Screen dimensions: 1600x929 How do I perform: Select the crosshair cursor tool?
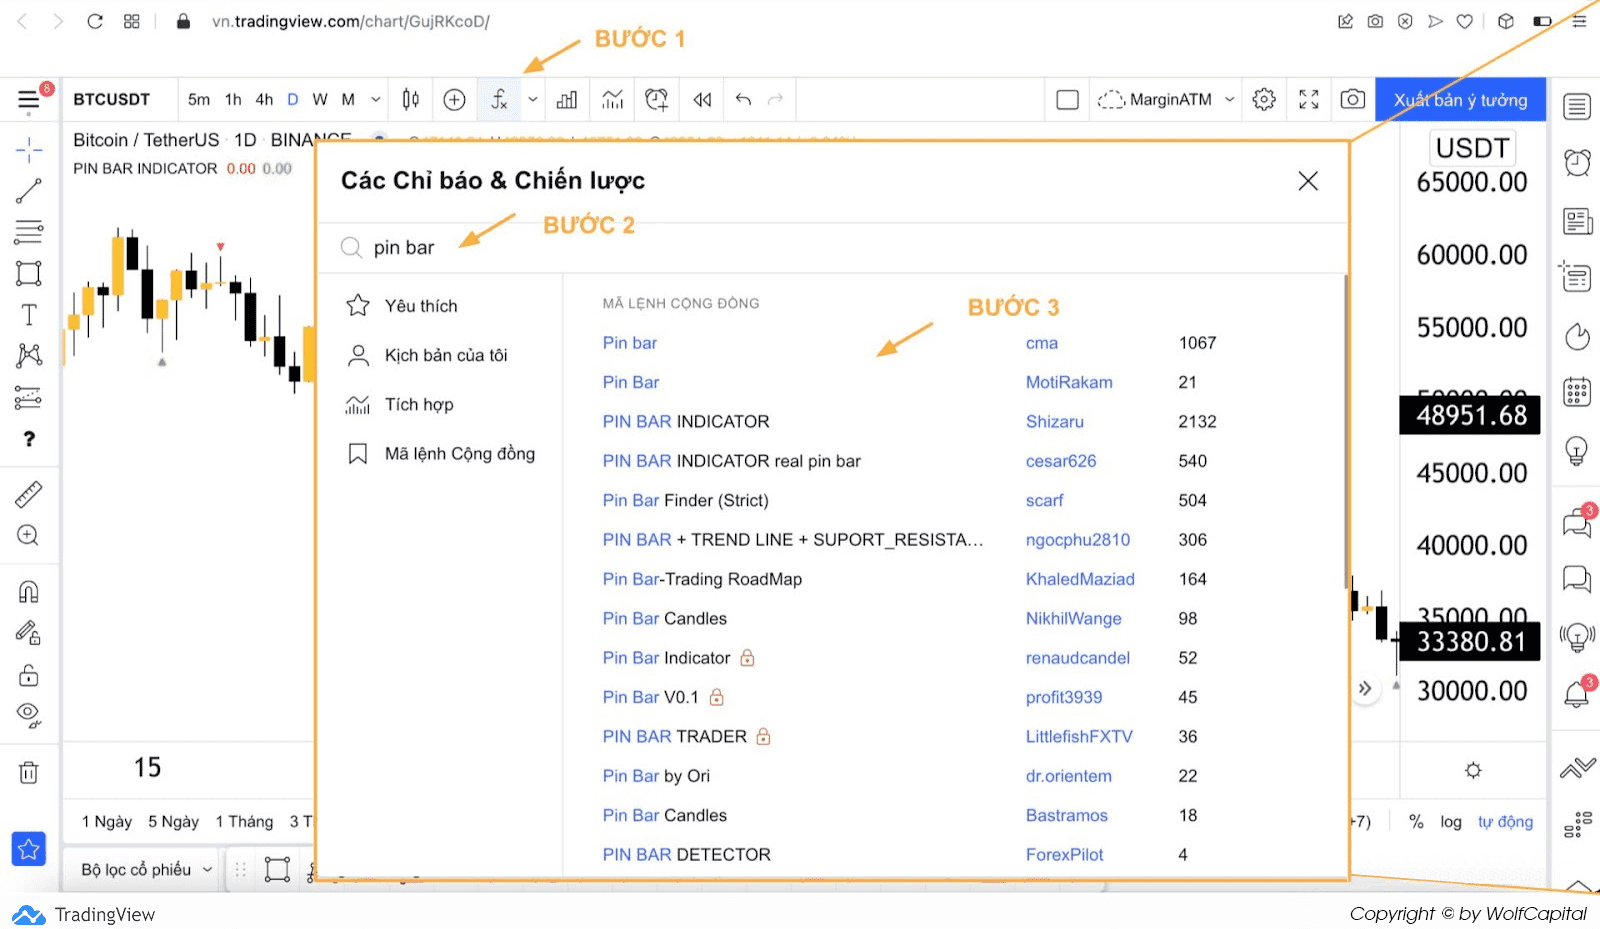point(29,150)
